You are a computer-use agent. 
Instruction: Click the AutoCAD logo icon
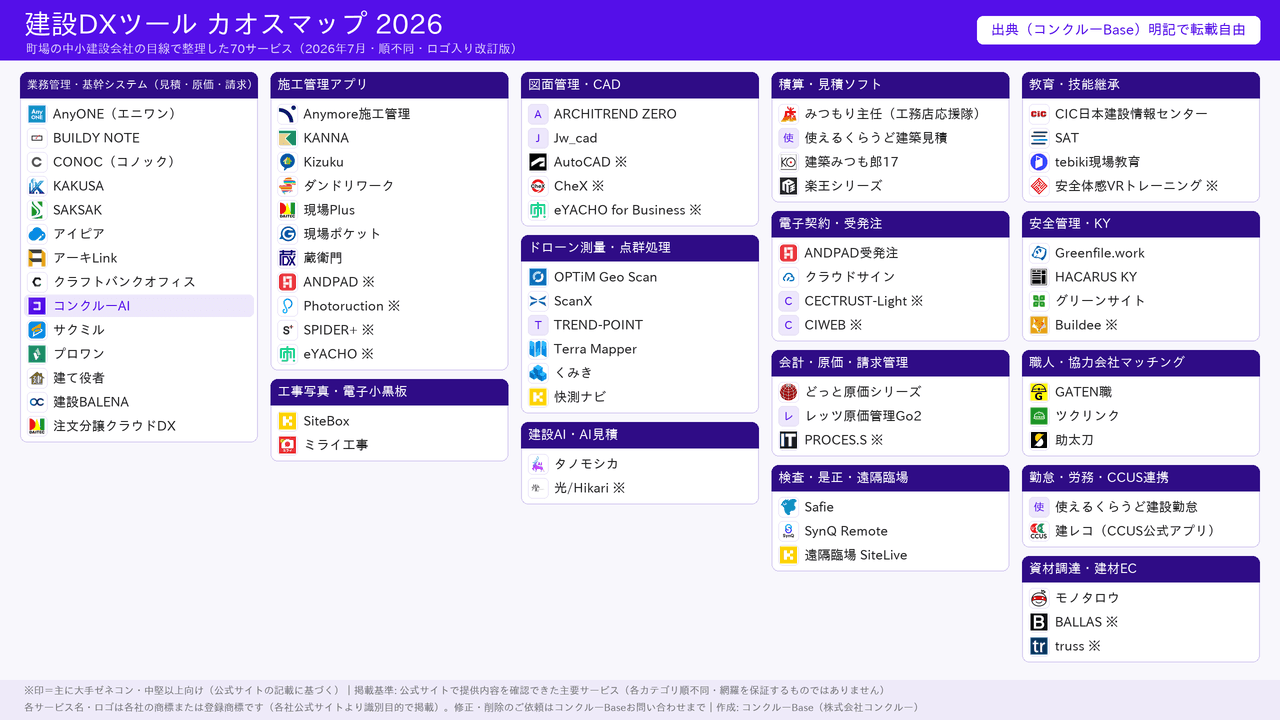click(538, 162)
